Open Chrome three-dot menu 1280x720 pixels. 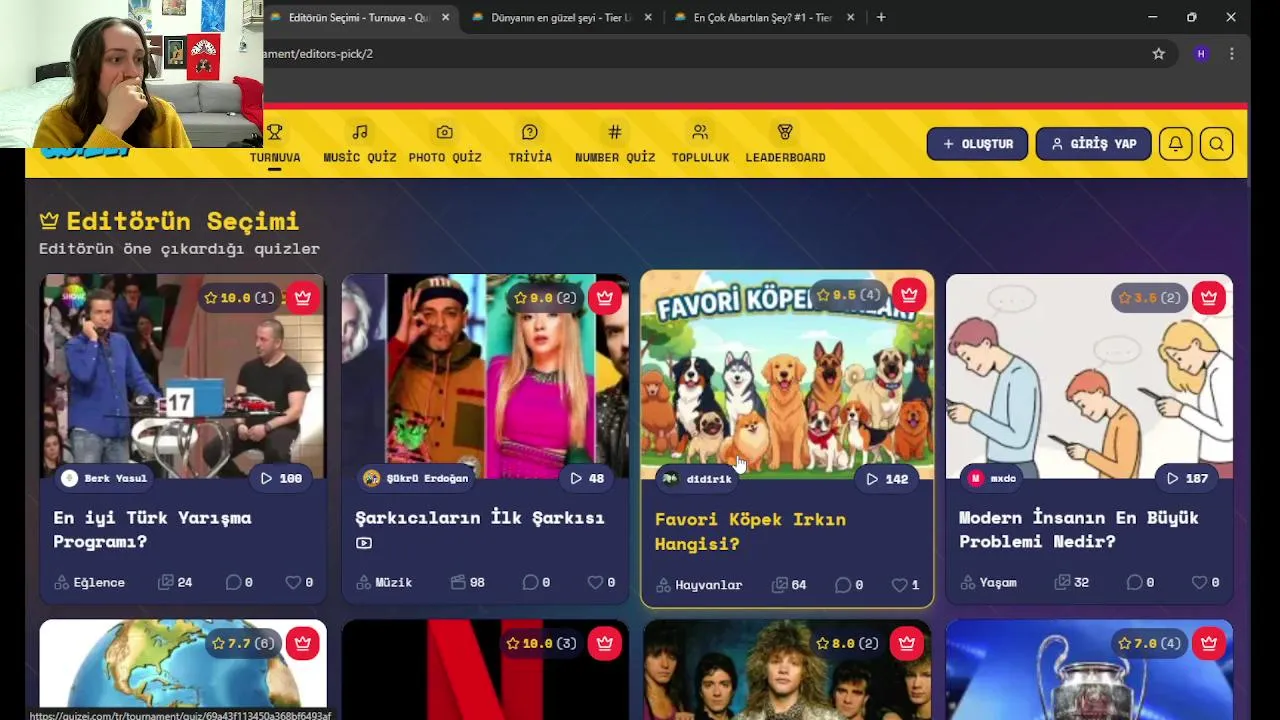pyautogui.click(x=1232, y=54)
